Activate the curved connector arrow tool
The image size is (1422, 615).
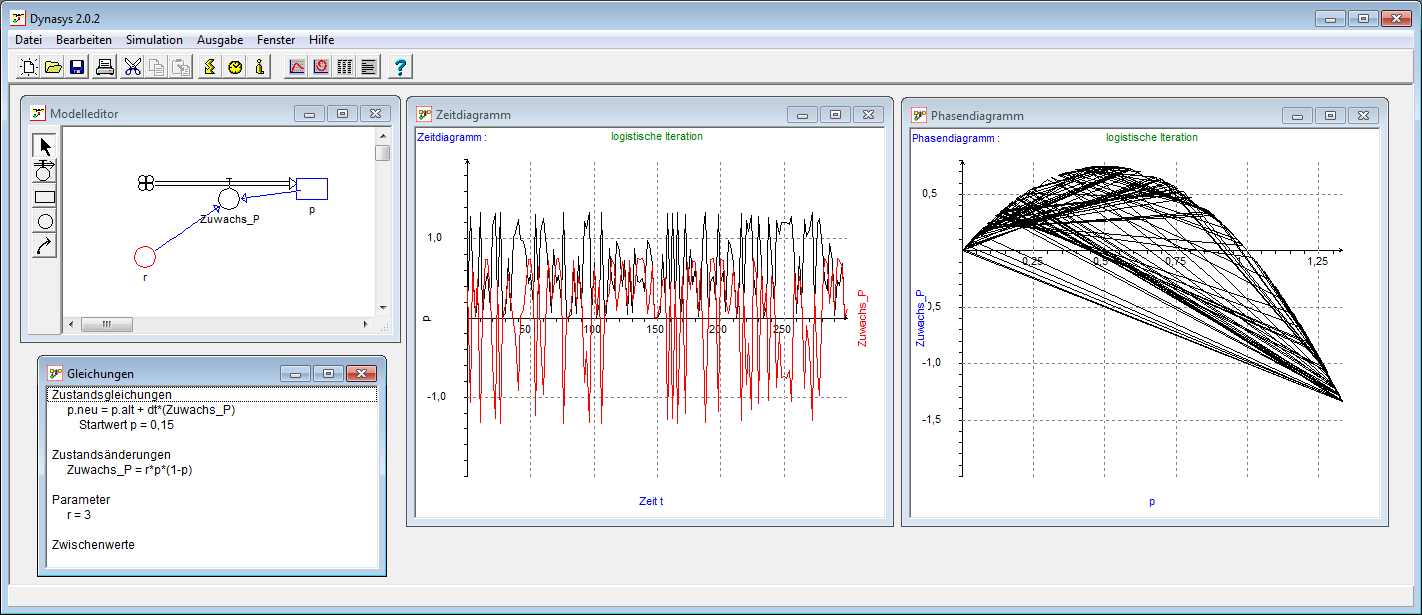point(44,246)
